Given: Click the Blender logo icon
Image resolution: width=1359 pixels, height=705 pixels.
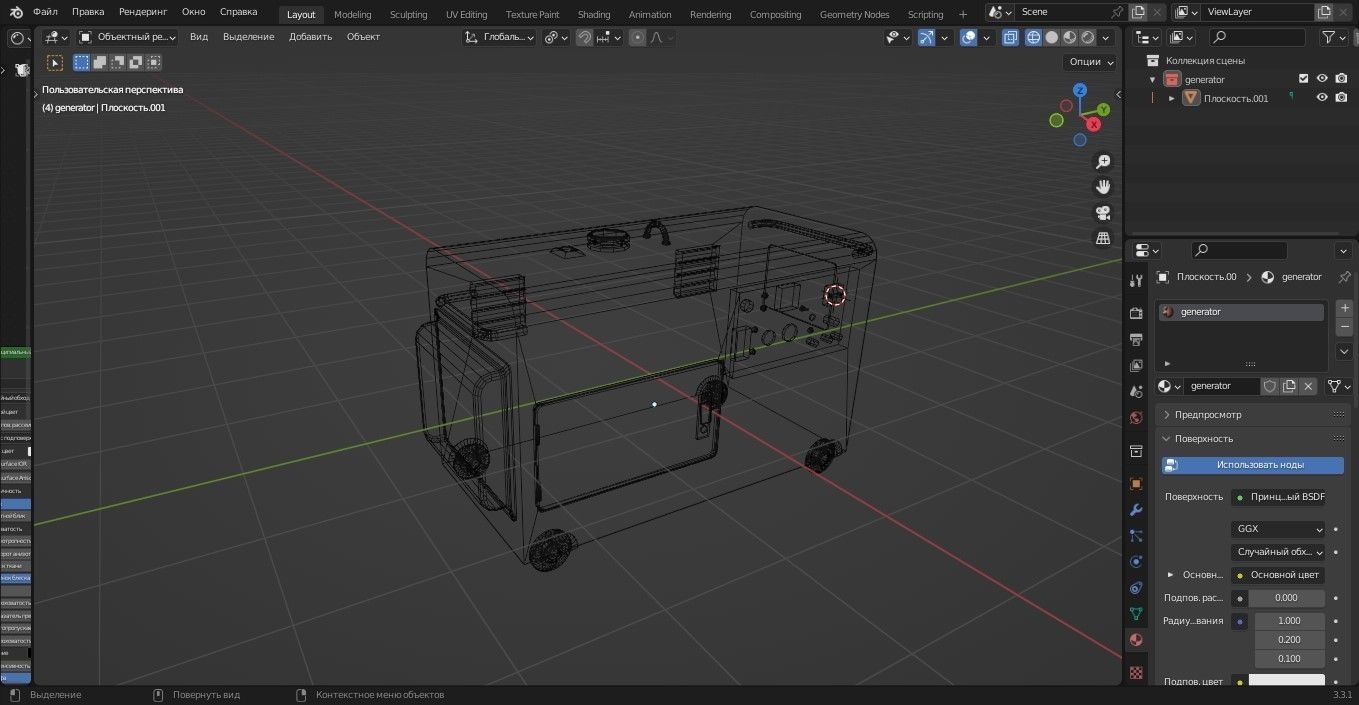Looking at the screenshot, I should tap(16, 12).
